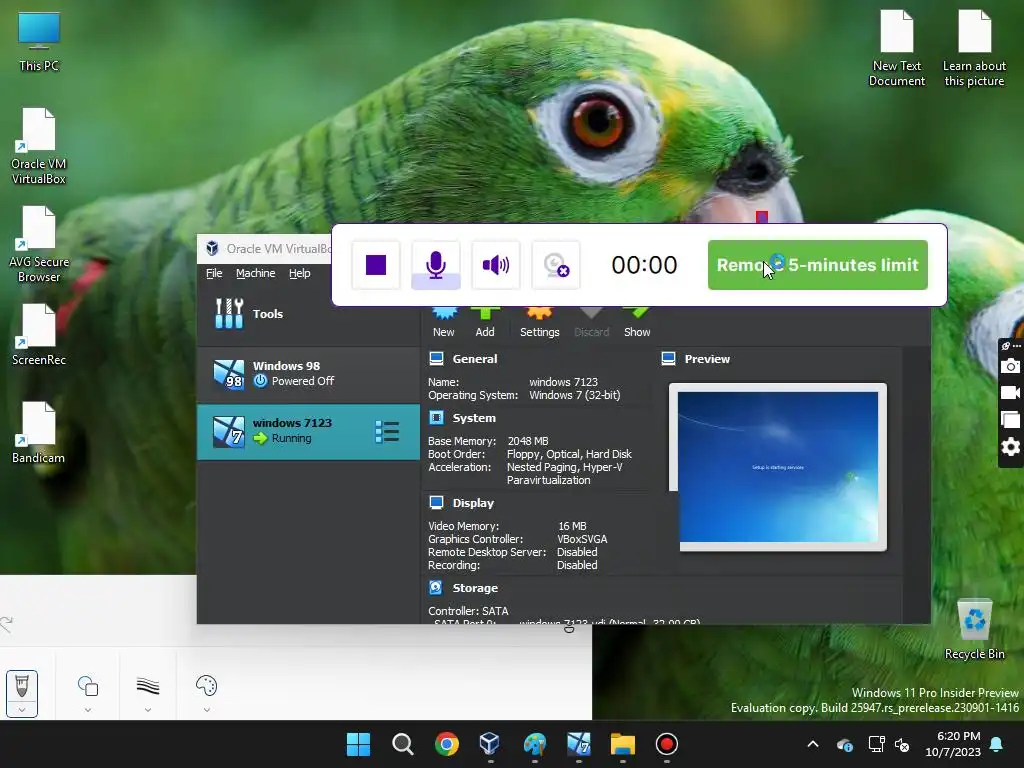Click the System section chip icon
Image resolution: width=1024 pixels, height=768 pixels.
pos(436,417)
